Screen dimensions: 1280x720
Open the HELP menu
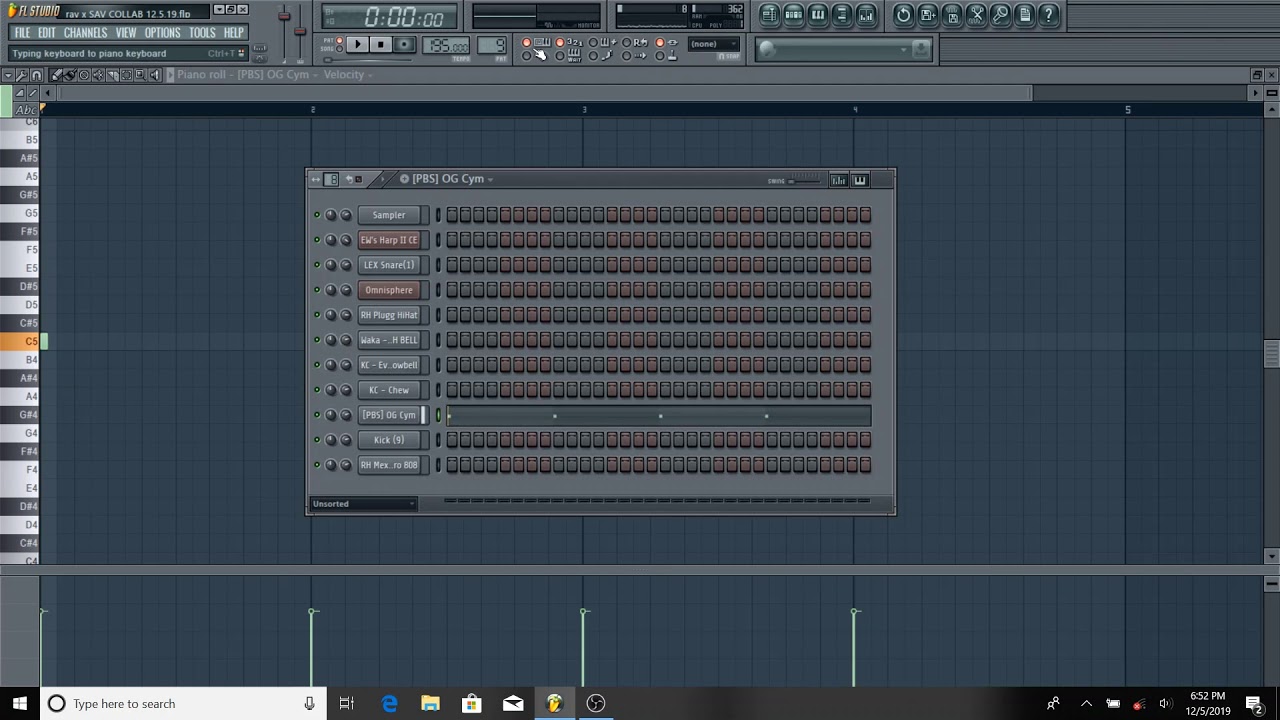[234, 33]
